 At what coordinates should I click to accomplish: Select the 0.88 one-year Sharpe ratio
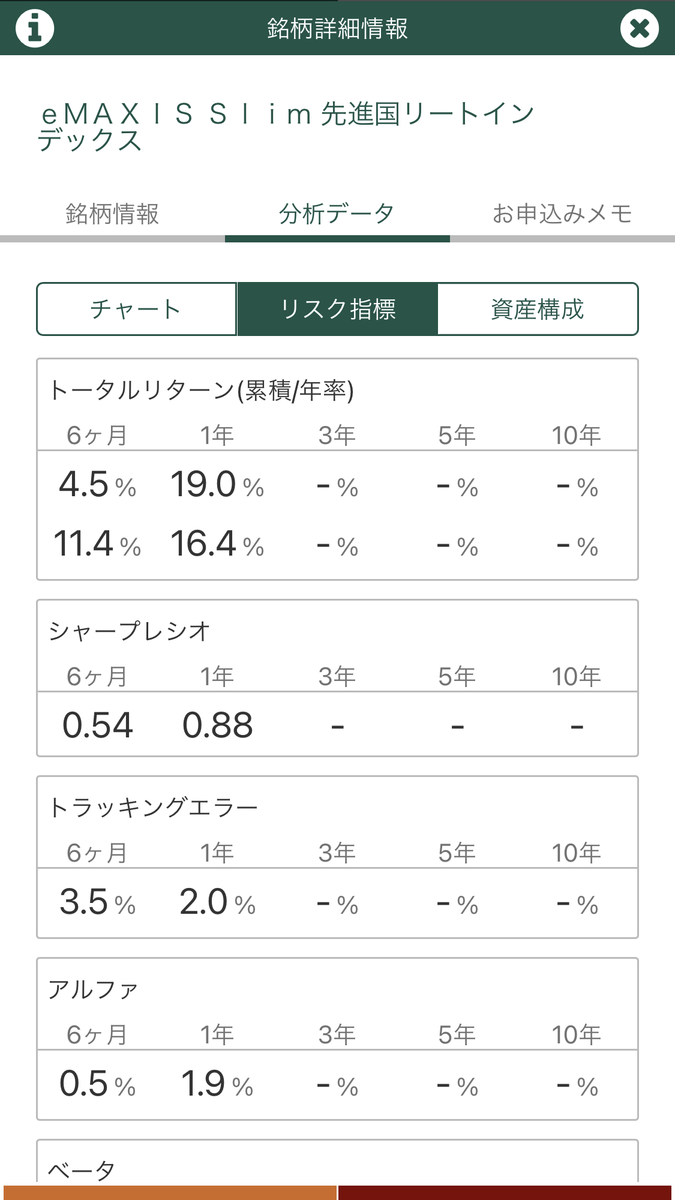coord(217,725)
